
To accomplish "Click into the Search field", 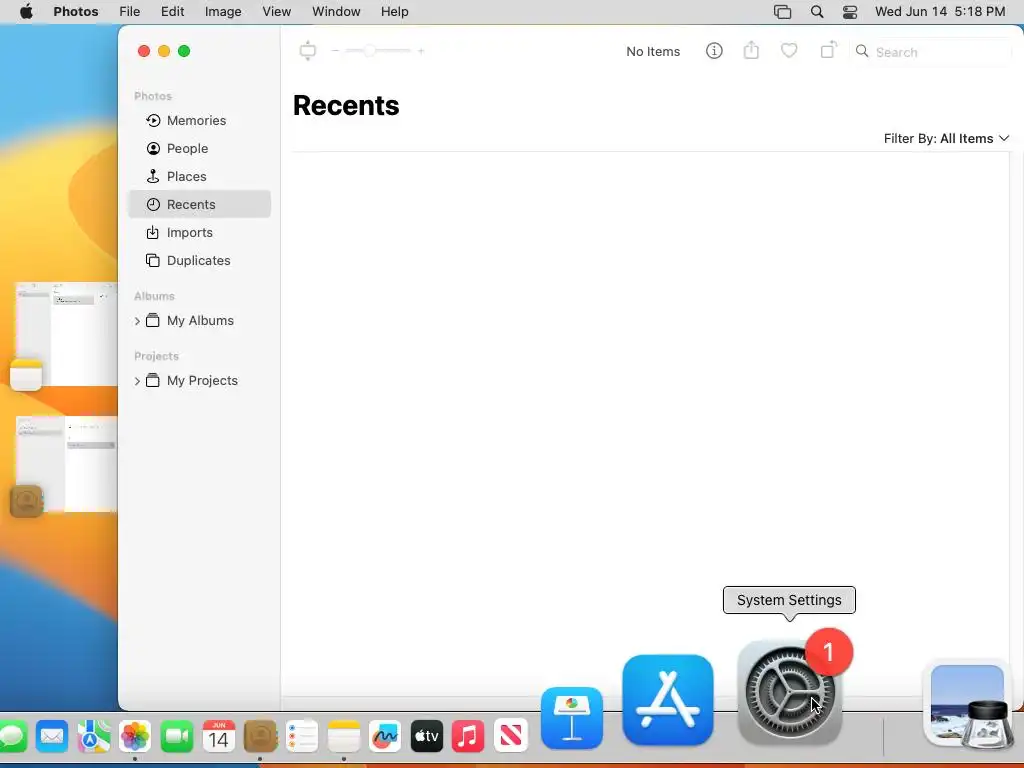I will coord(933,52).
